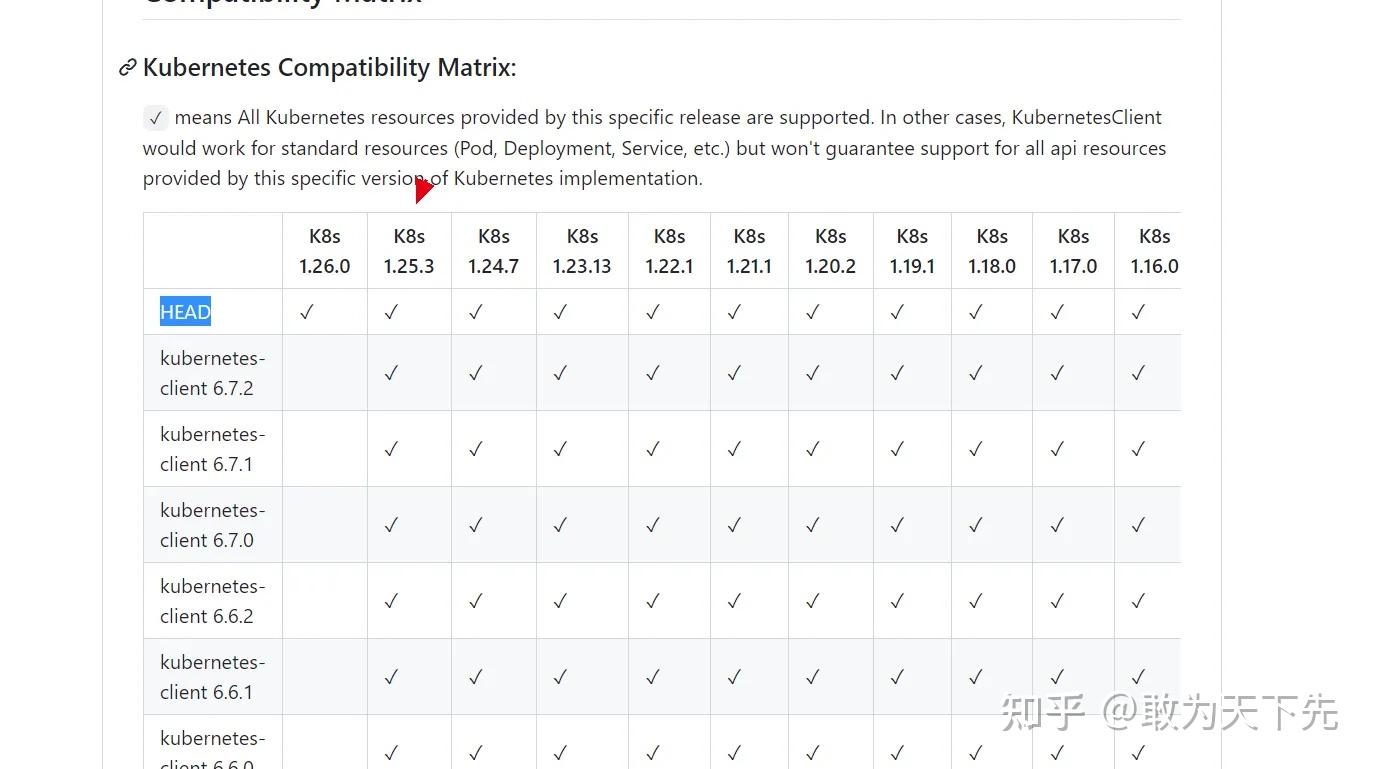The image size is (1374, 769).
Task: Click the red triangle marker above the table
Action: (423, 188)
